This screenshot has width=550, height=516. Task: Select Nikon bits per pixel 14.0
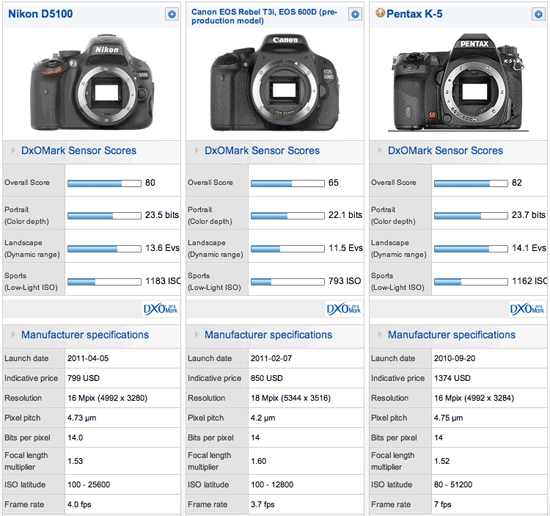tap(75, 438)
